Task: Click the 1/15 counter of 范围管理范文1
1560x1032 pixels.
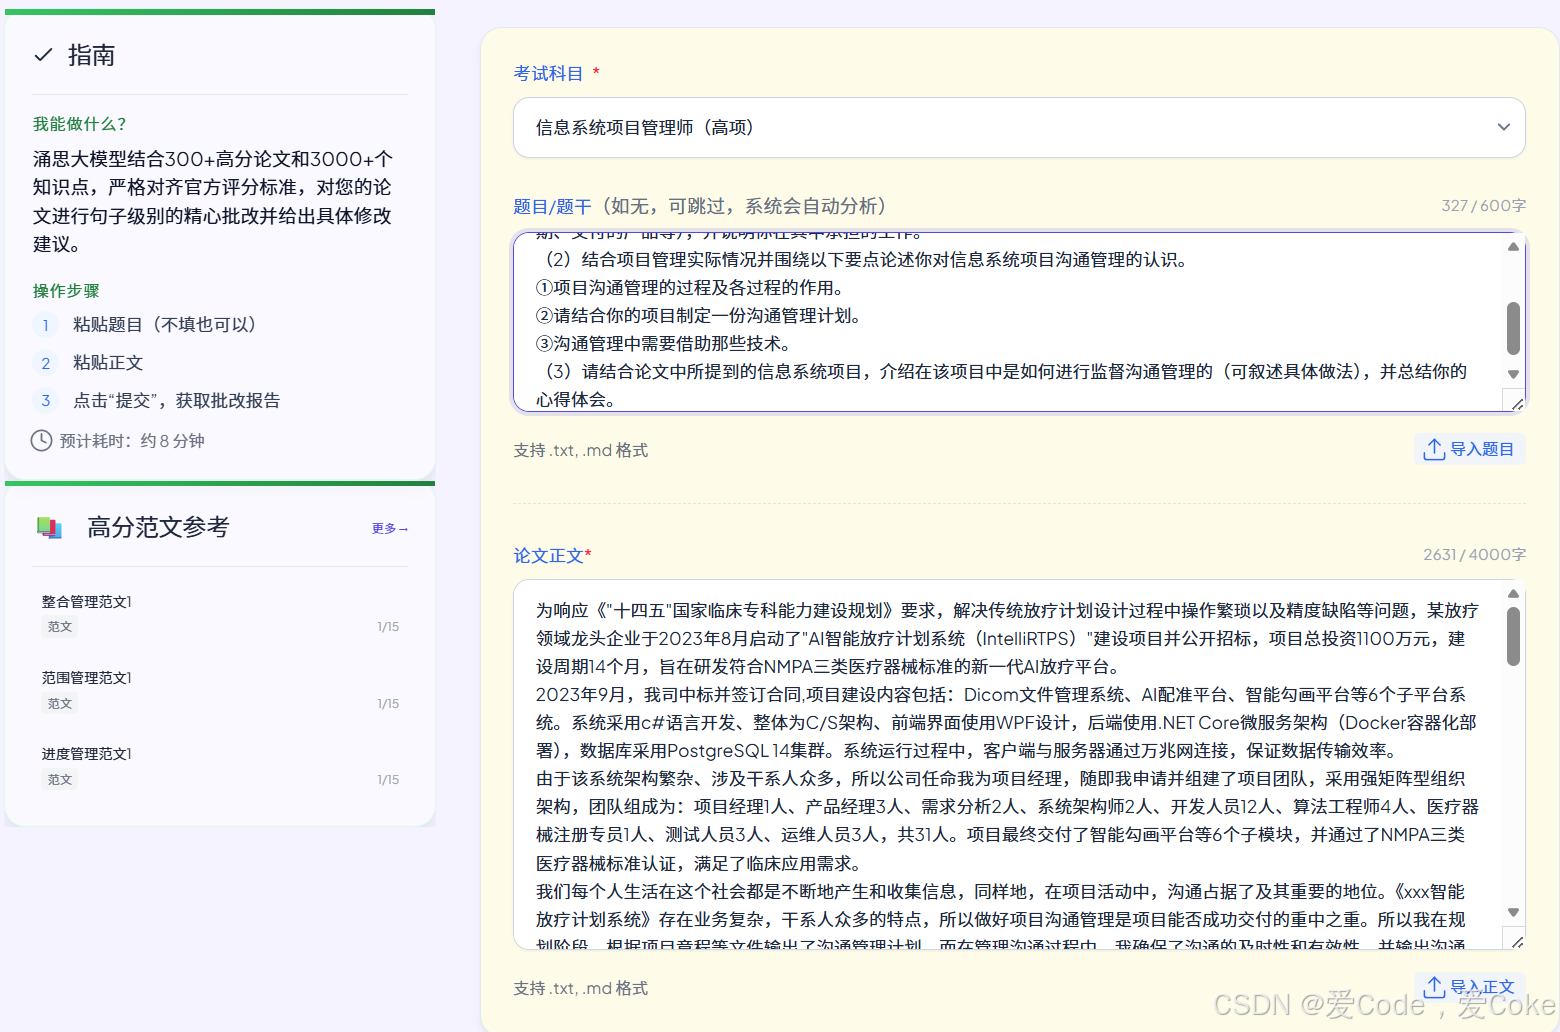Action: click(x=388, y=704)
